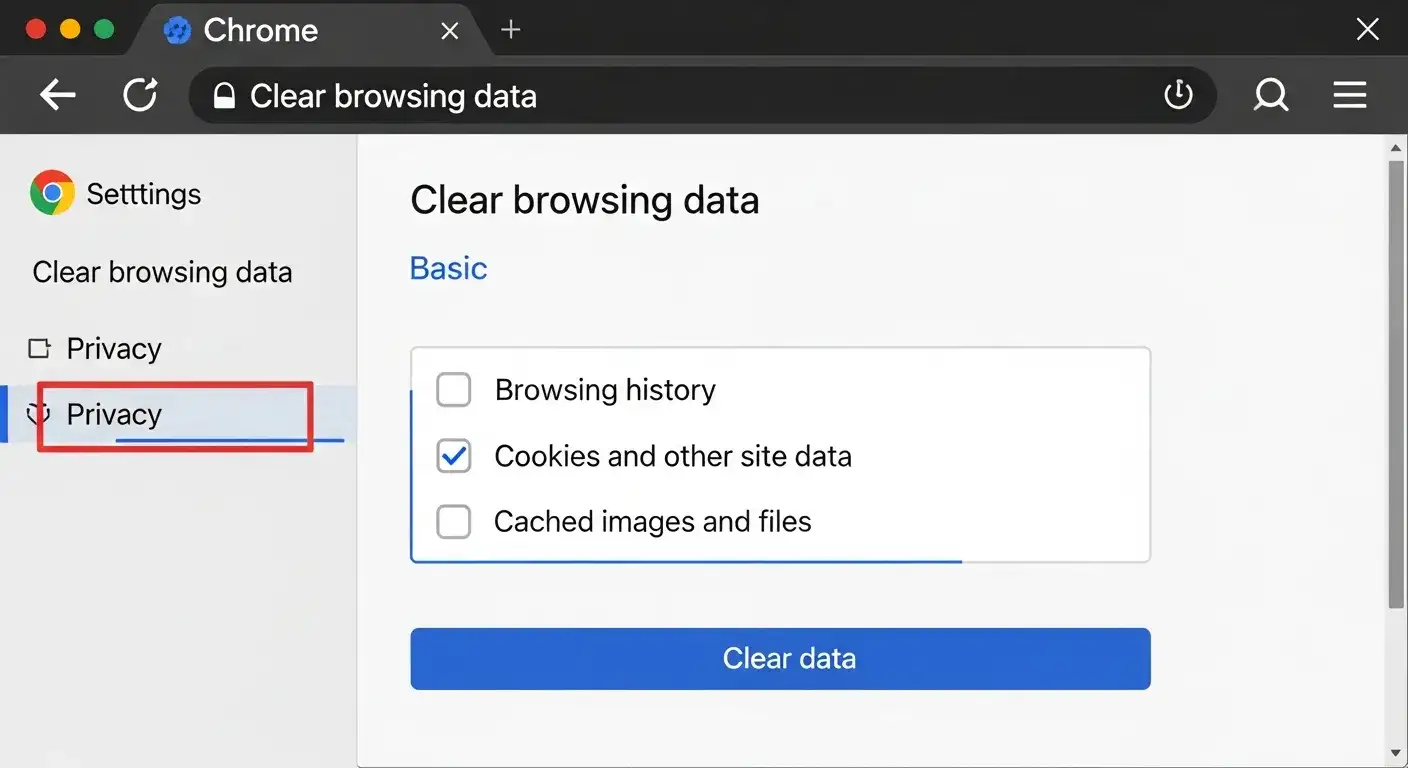Image resolution: width=1408 pixels, height=768 pixels.
Task: Click the Chrome logo next to Settings
Action: click(x=50, y=193)
